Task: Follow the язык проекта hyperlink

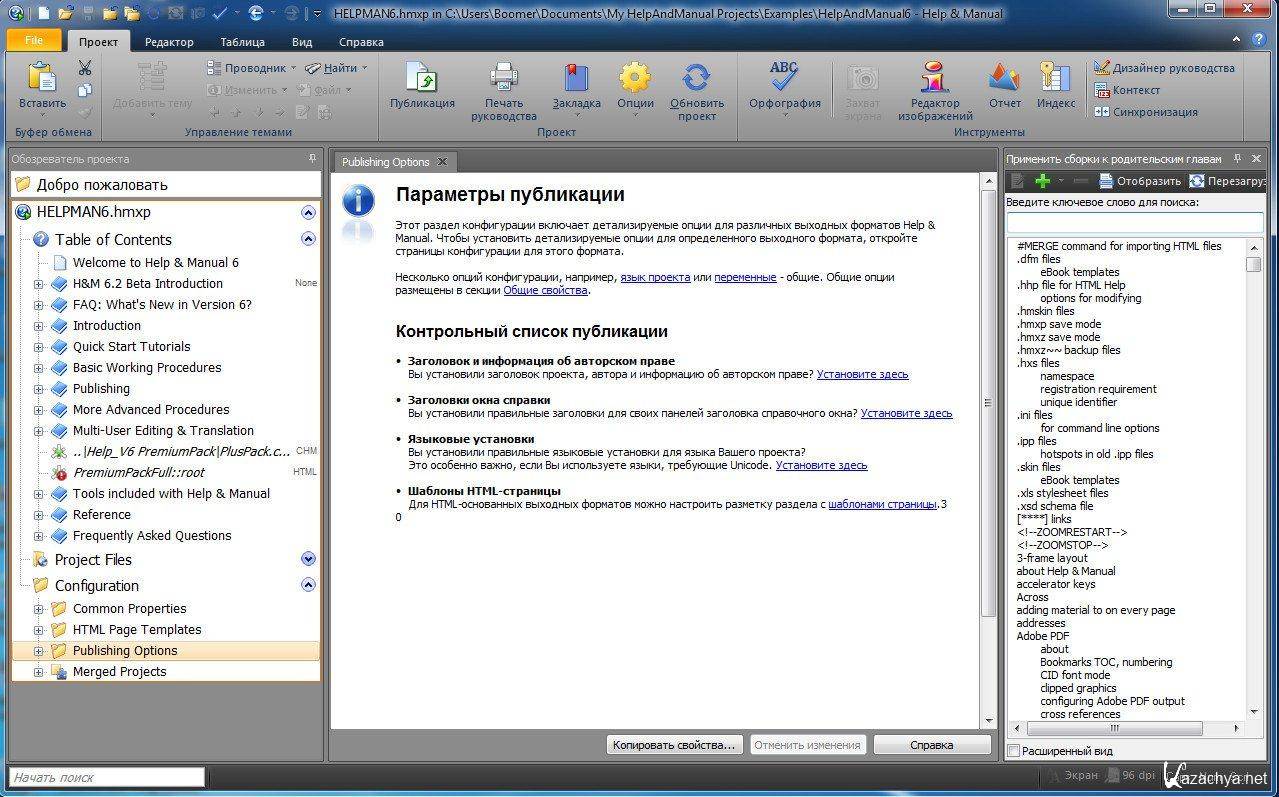Action: coord(655,277)
